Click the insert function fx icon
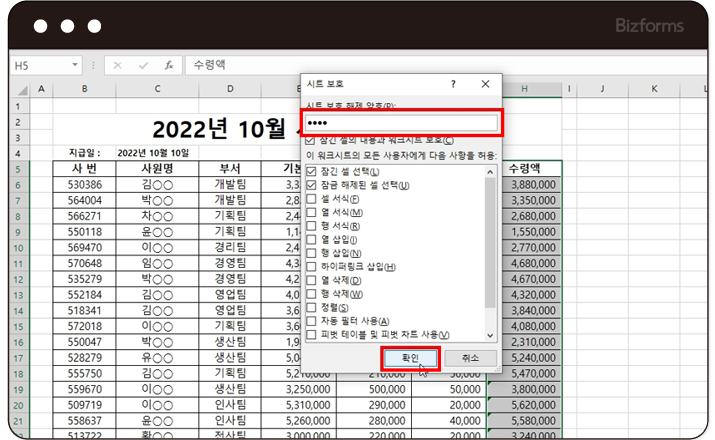The image size is (715, 440). (170, 65)
